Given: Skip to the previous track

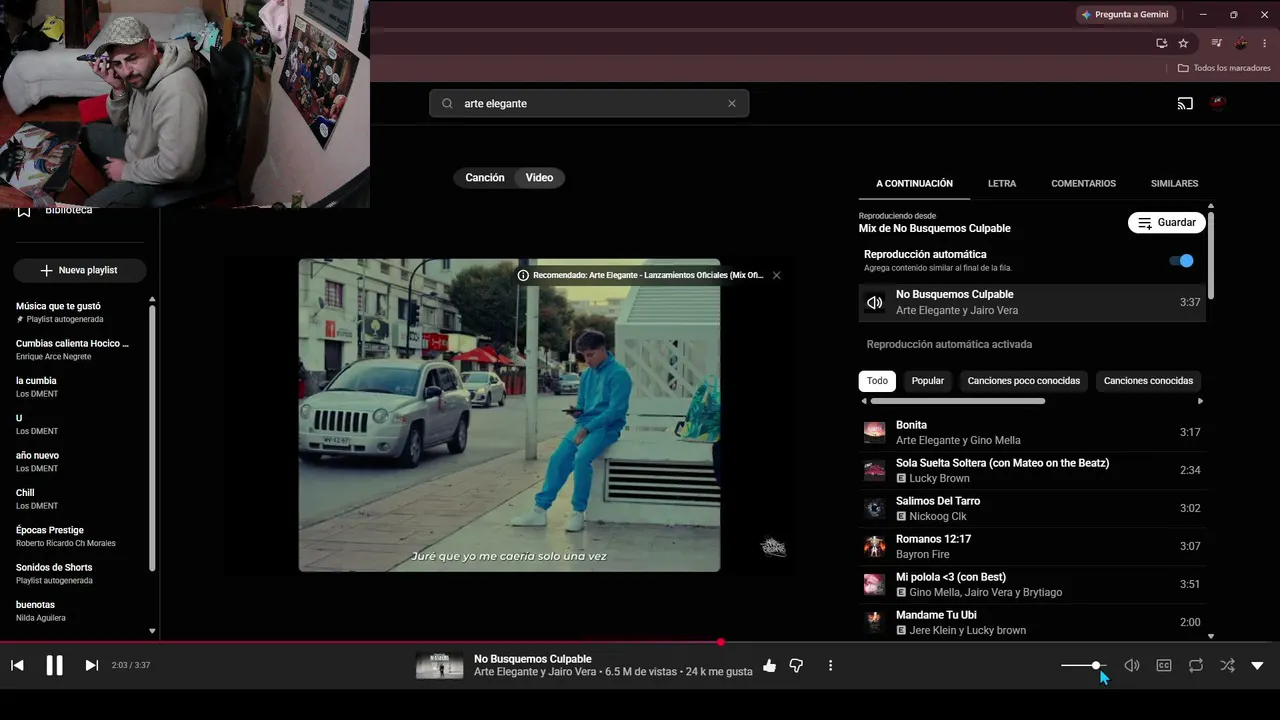Looking at the screenshot, I should pyautogui.click(x=17, y=665).
